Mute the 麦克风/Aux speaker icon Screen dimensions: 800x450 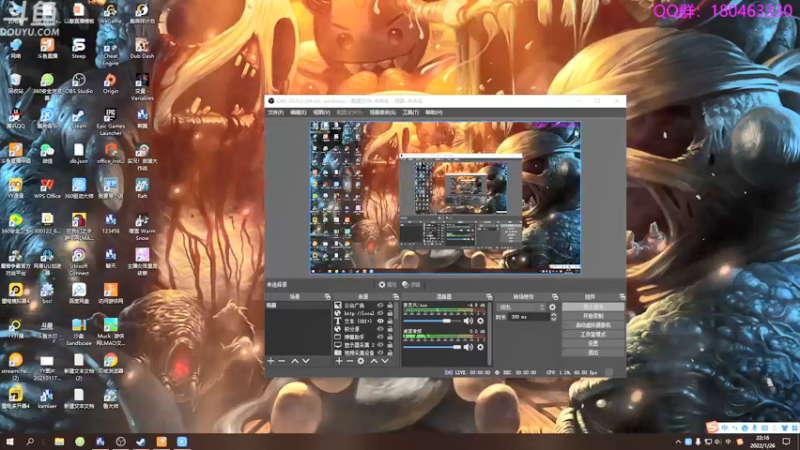point(468,321)
